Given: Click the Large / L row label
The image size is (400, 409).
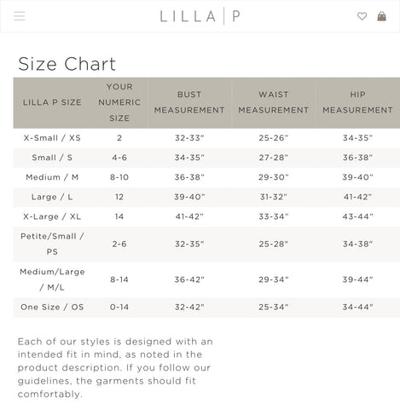Looking at the screenshot, I should tap(52, 197).
